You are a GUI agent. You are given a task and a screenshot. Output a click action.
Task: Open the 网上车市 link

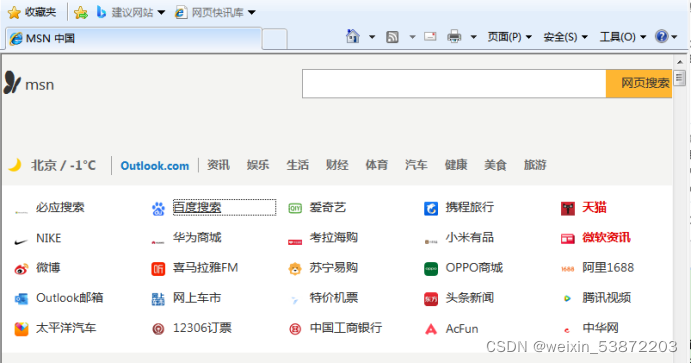(197, 298)
